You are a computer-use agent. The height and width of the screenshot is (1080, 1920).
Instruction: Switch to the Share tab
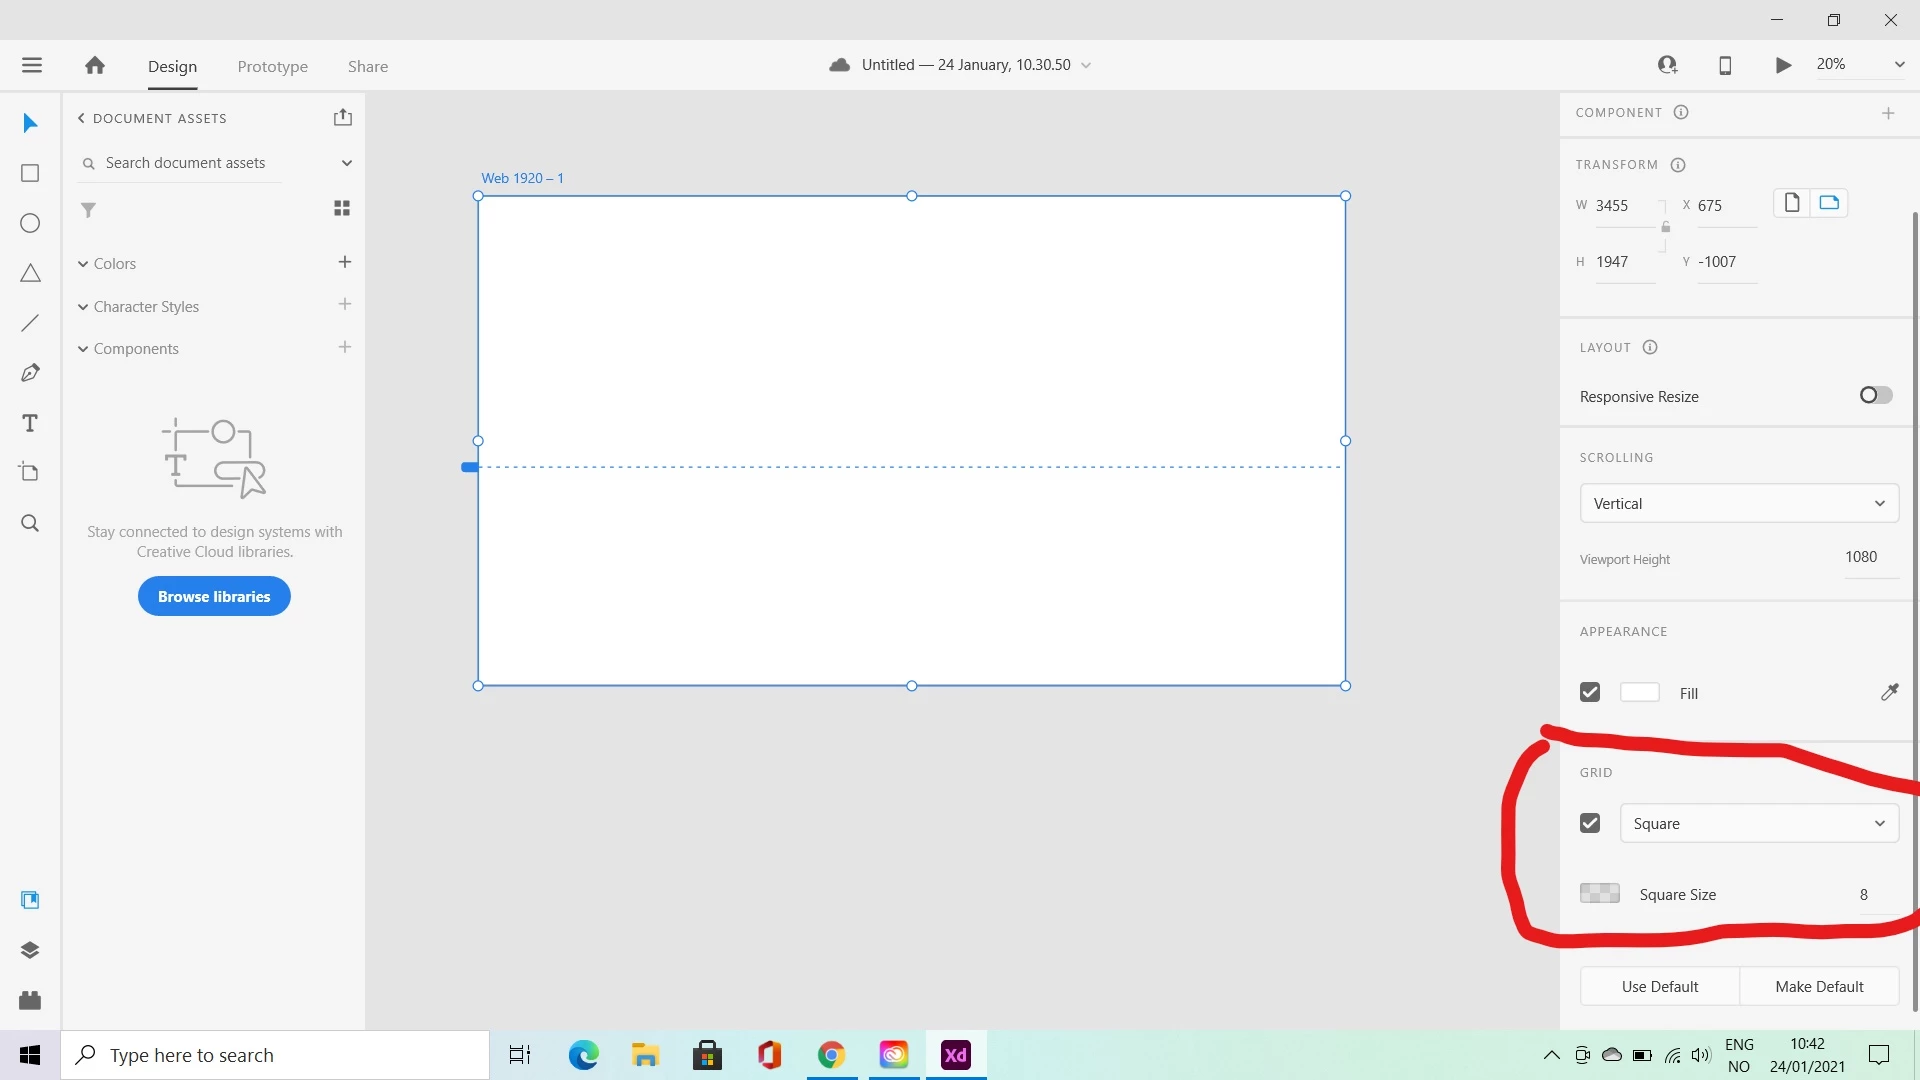pyautogui.click(x=368, y=66)
